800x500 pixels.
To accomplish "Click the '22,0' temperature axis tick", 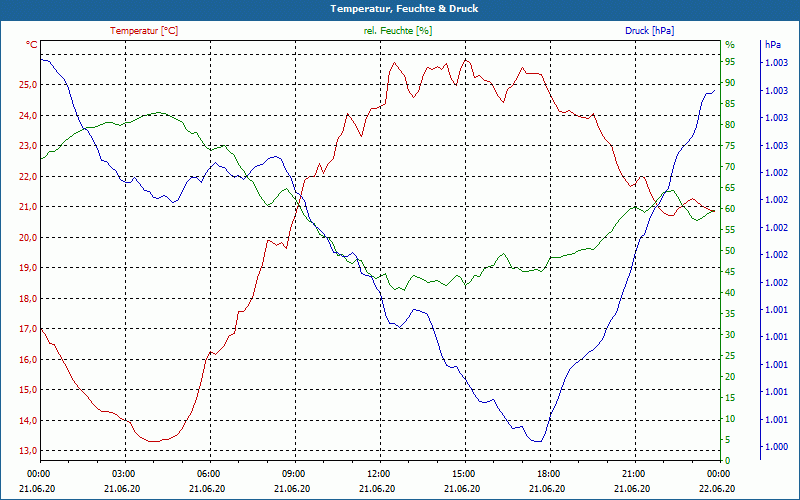I will (x=28, y=177).
